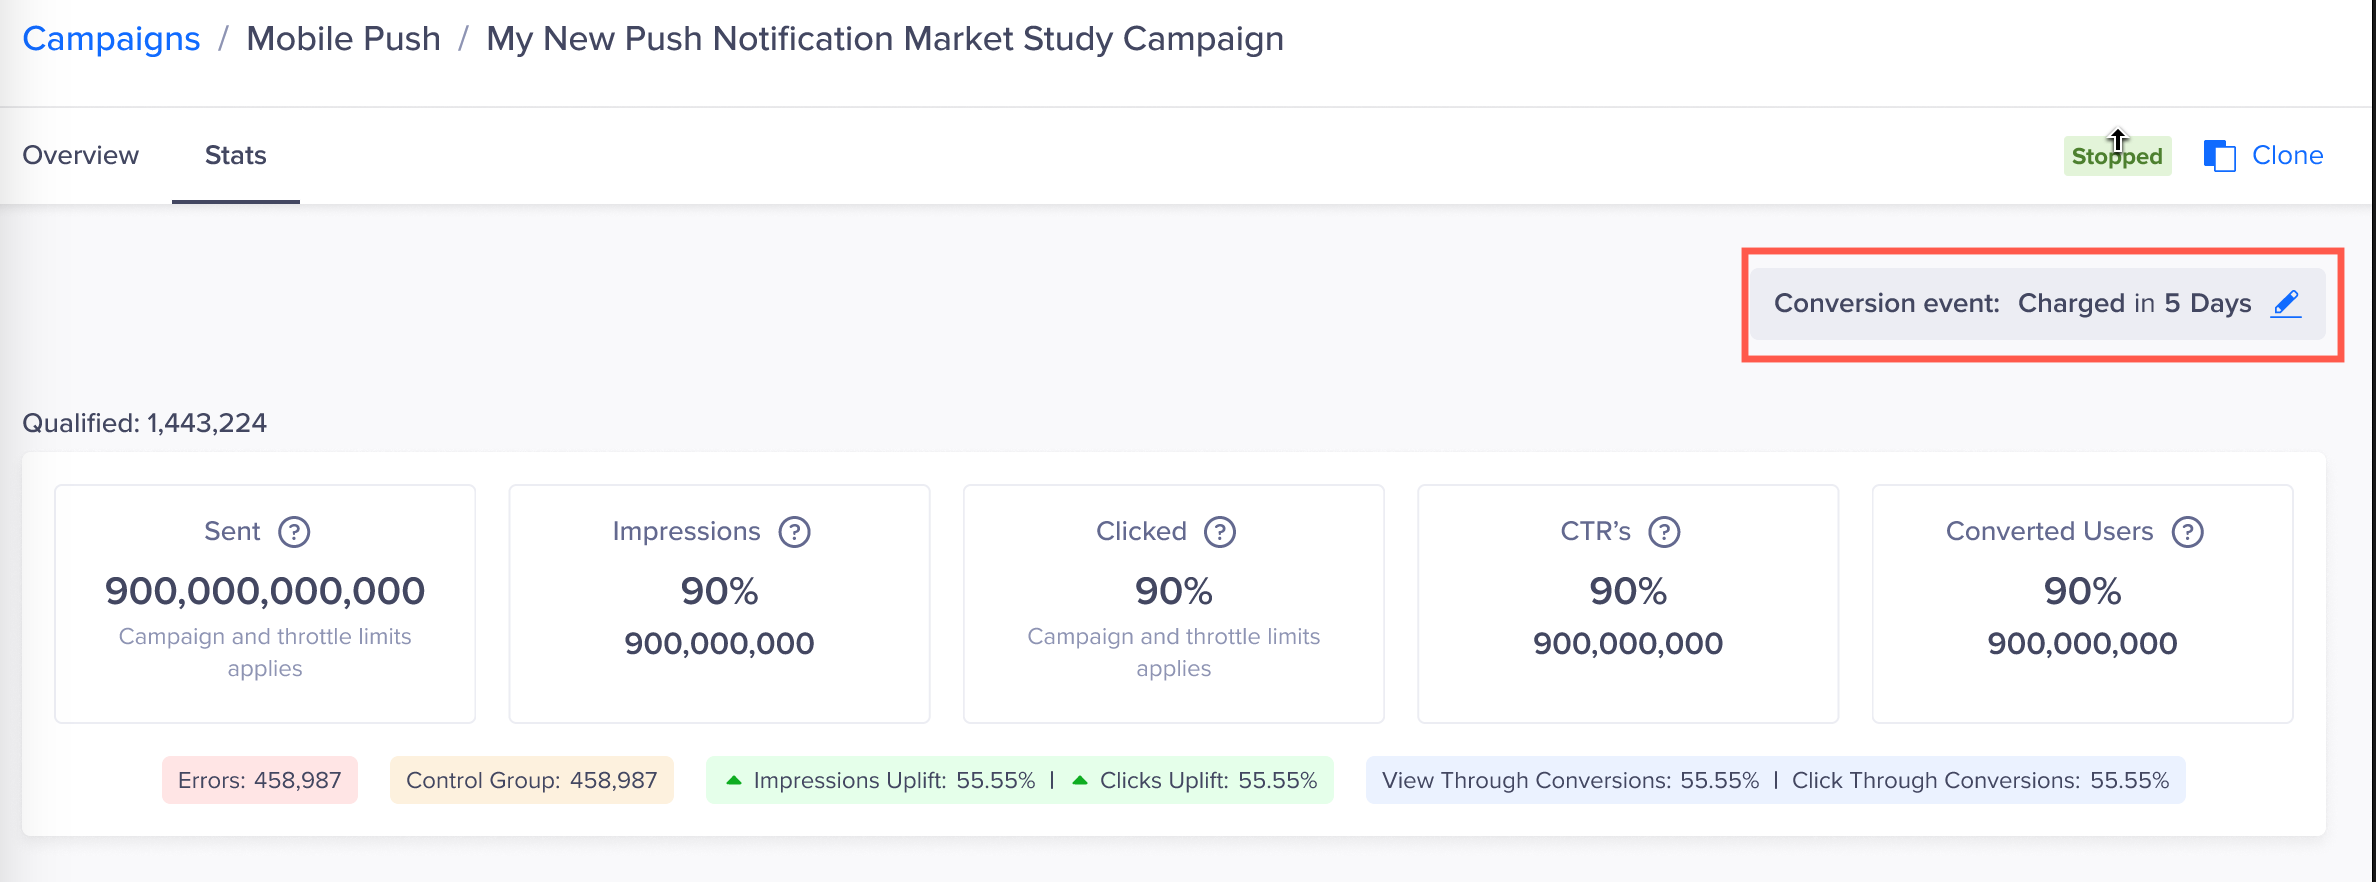The height and width of the screenshot is (882, 2376).
Task: Click the Control Group badge
Action: pyautogui.click(x=531, y=780)
